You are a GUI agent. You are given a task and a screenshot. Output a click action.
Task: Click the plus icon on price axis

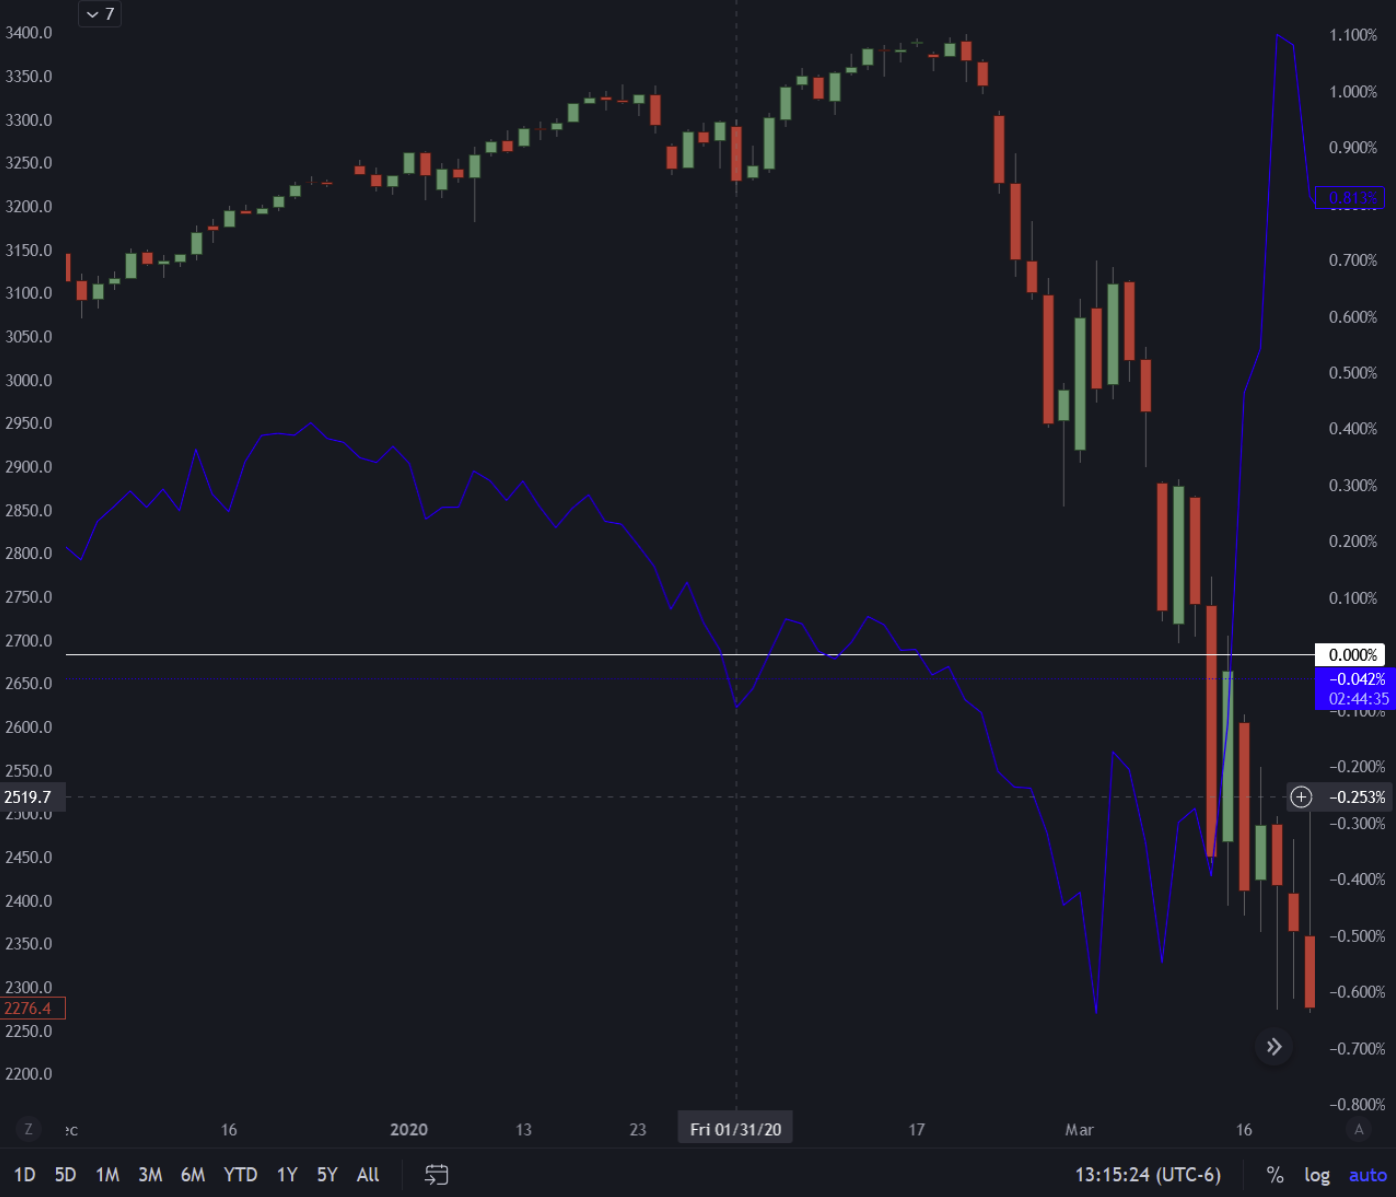[1301, 797]
